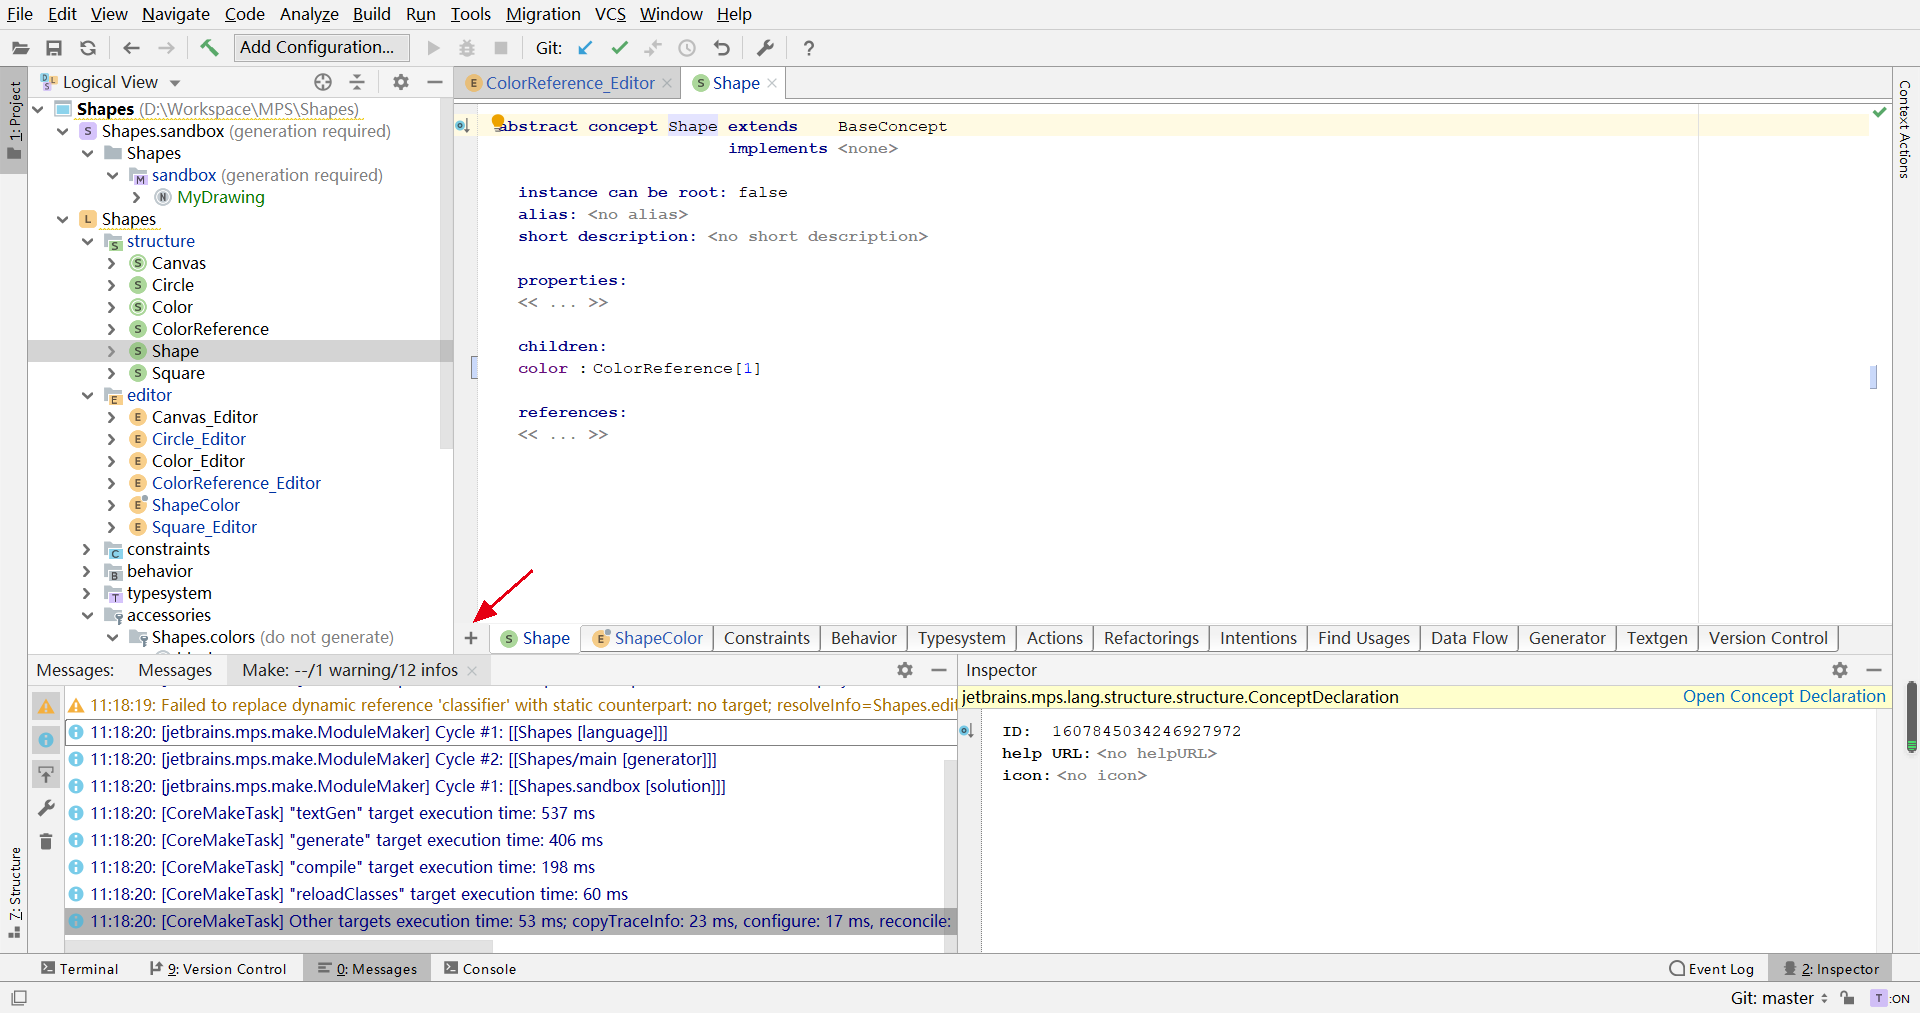Image resolution: width=1920 pixels, height=1013 pixels.
Task: Run Git update via blue arrow icon
Action: pyautogui.click(x=586, y=47)
